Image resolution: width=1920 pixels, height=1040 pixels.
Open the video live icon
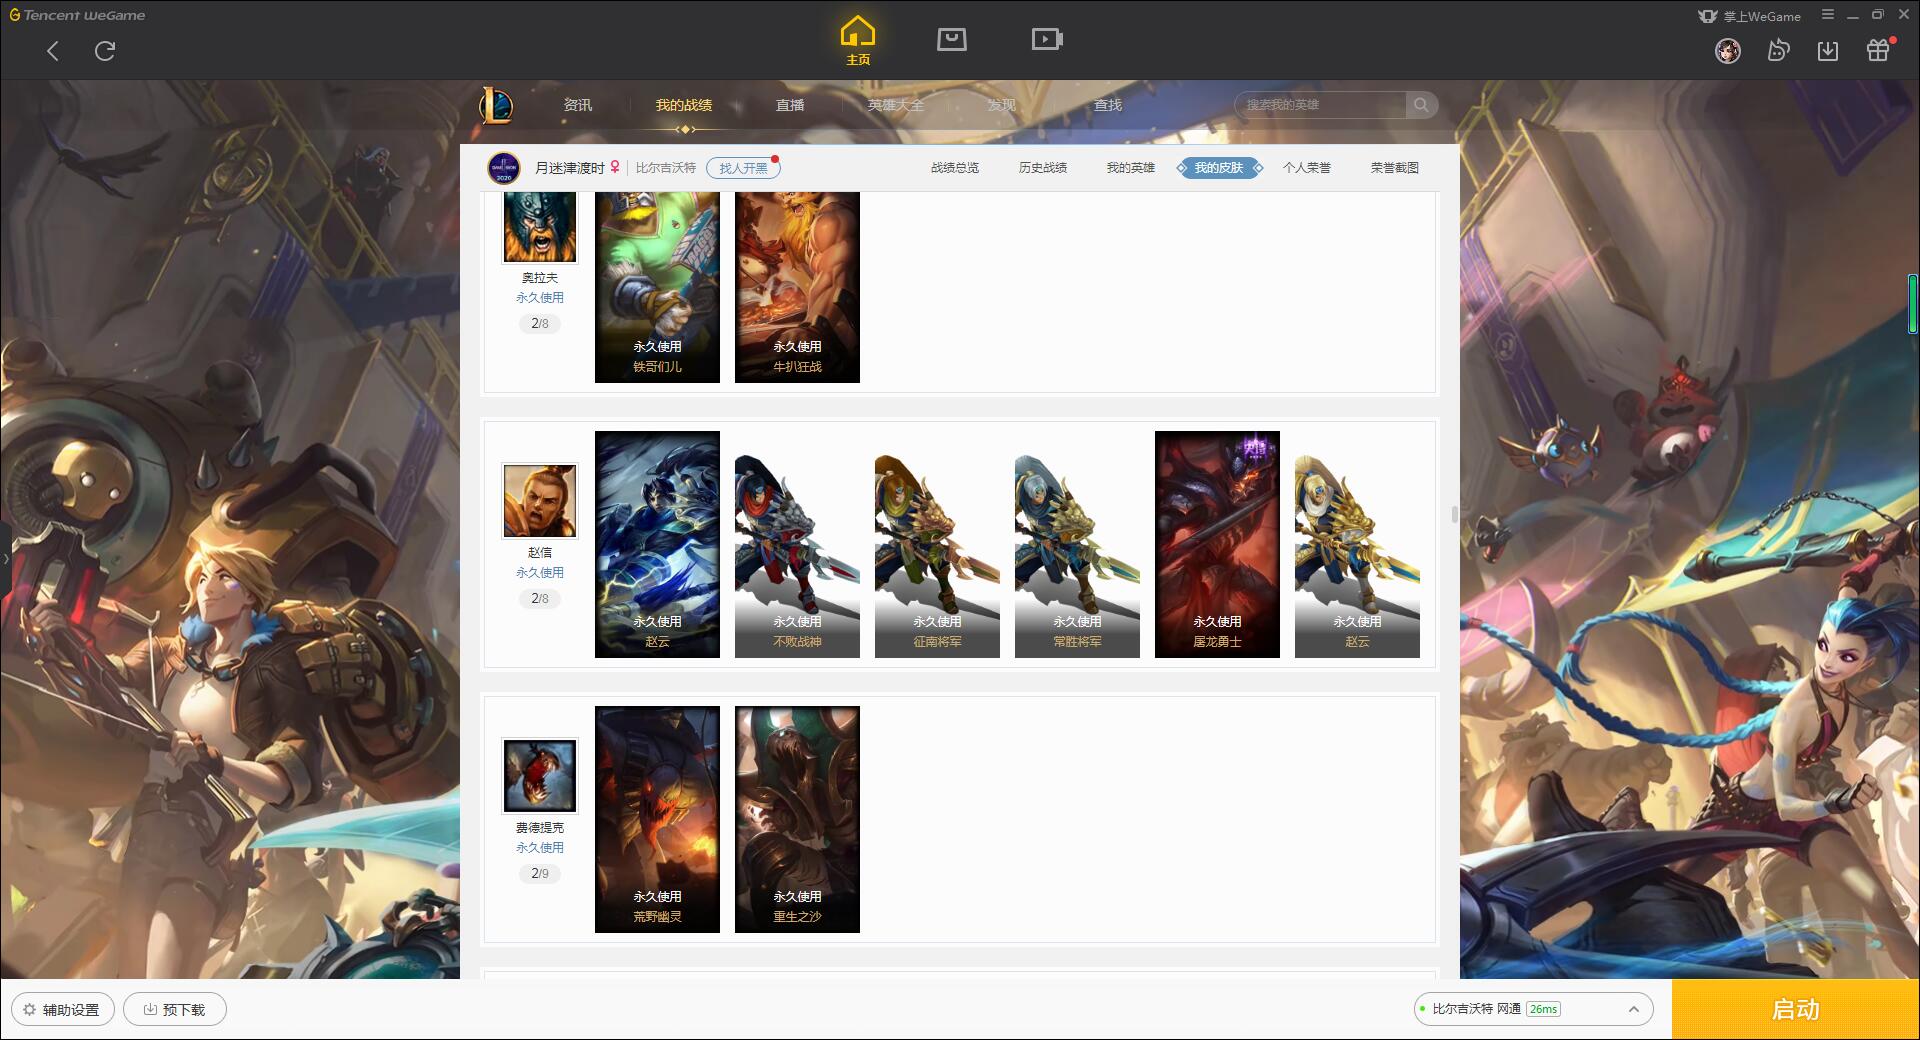click(x=1047, y=39)
